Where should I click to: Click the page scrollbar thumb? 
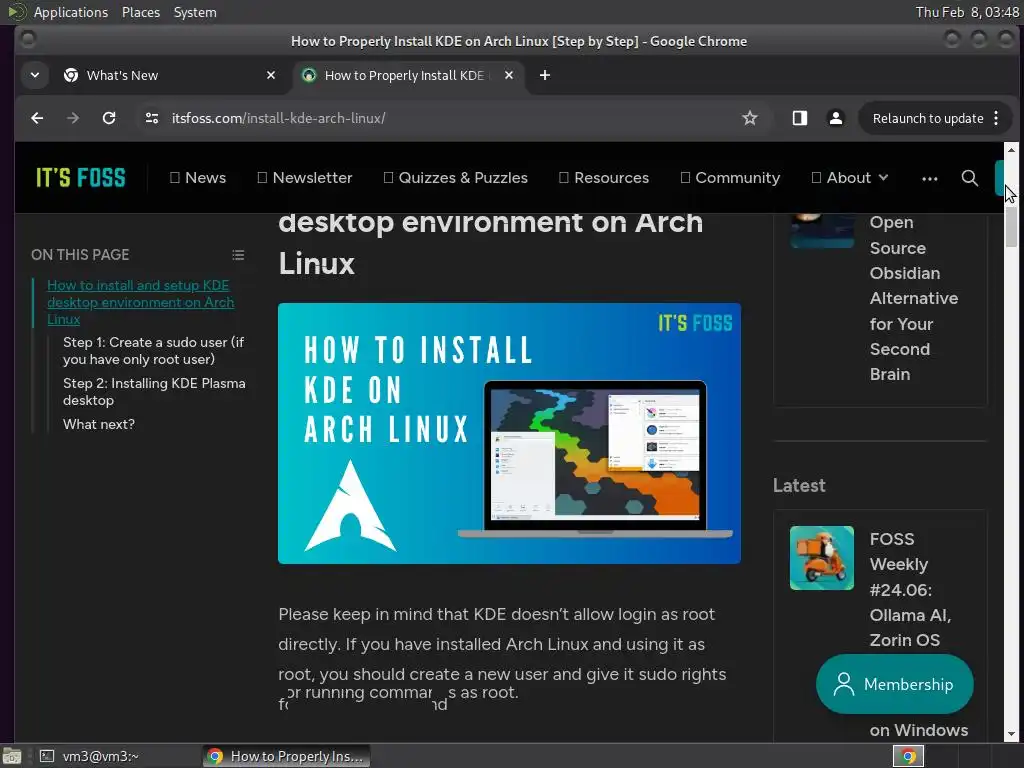click(x=1011, y=227)
